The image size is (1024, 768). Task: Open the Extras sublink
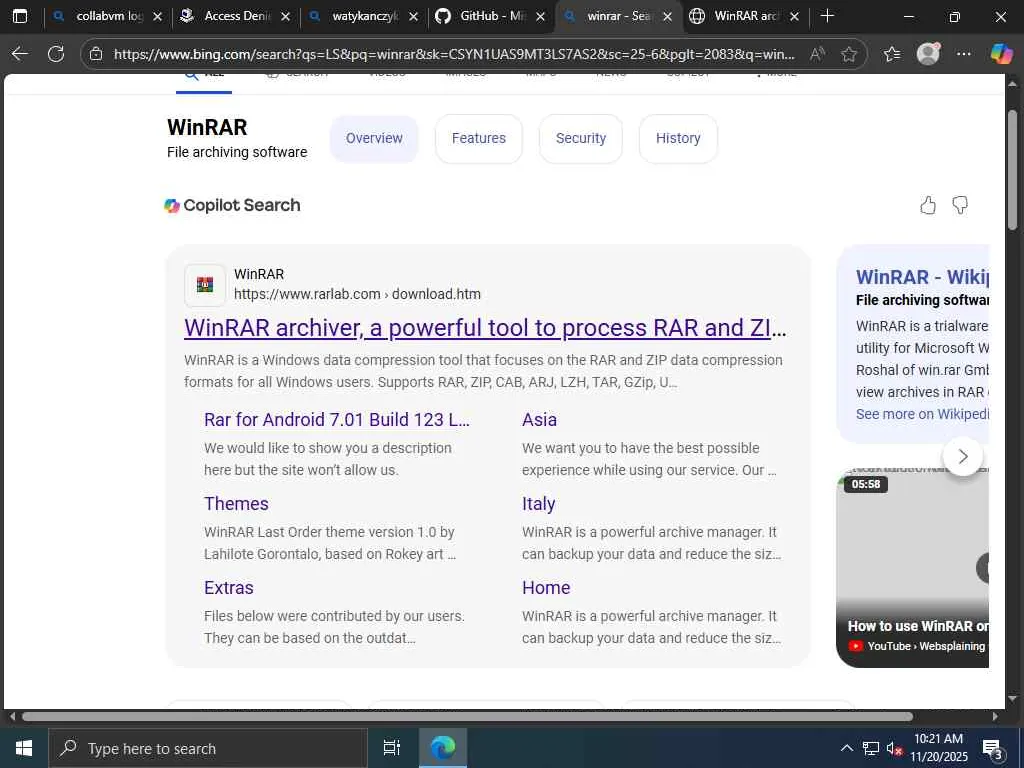coord(229,588)
